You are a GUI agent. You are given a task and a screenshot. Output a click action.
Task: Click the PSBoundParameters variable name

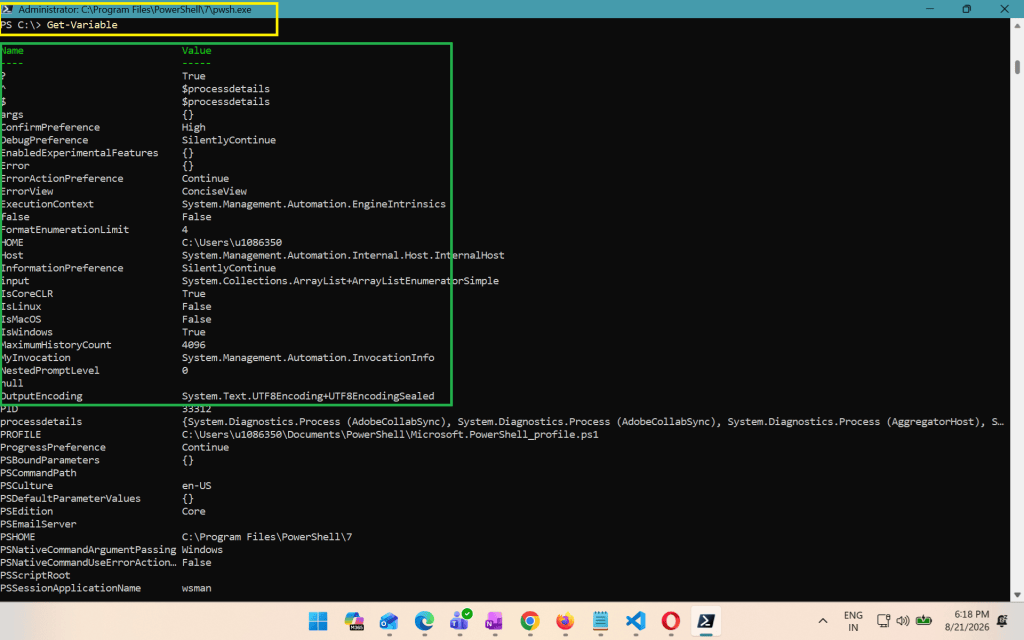[50, 460]
